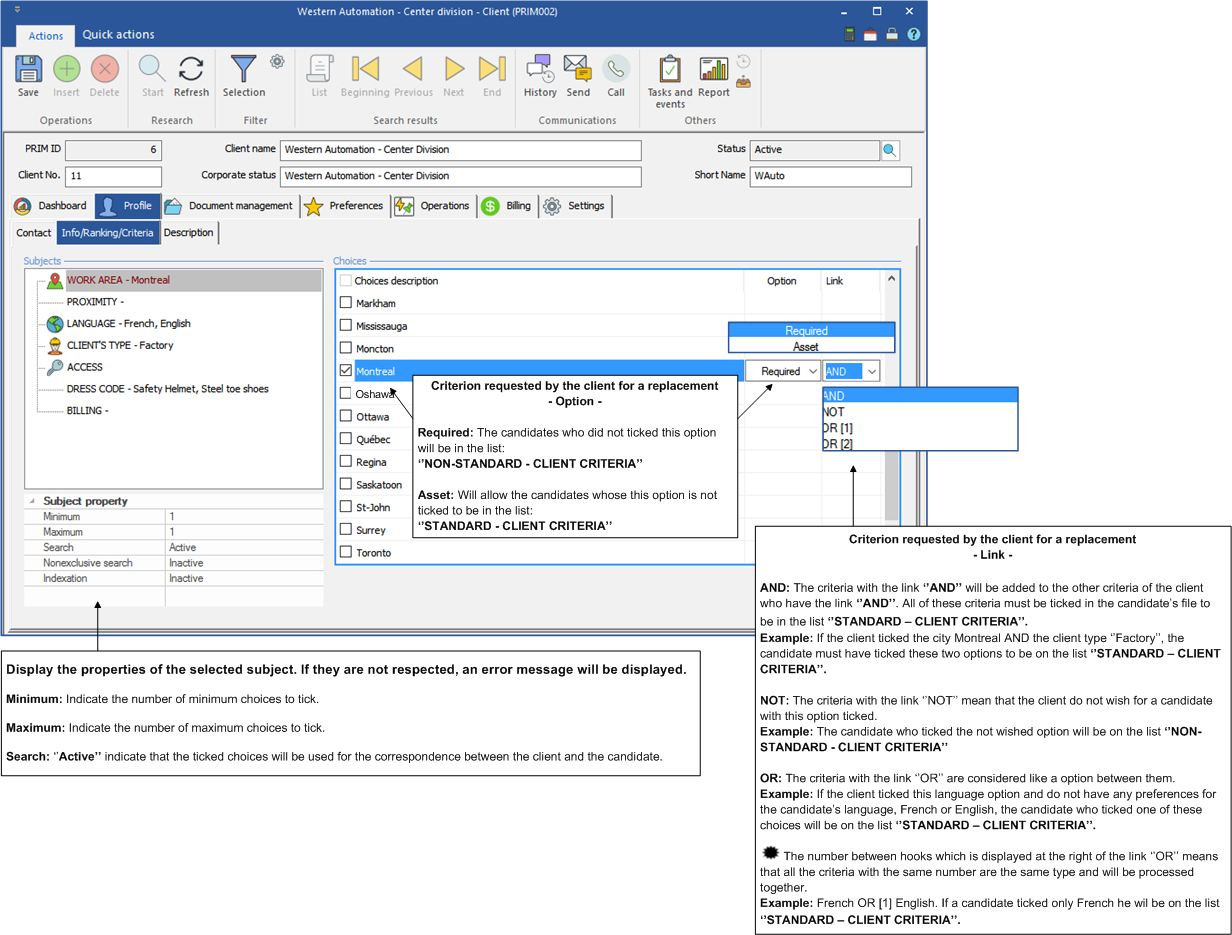Image resolution: width=1232 pixels, height=935 pixels.
Task: Tick the Saskatoon checkbox
Action: (x=346, y=484)
